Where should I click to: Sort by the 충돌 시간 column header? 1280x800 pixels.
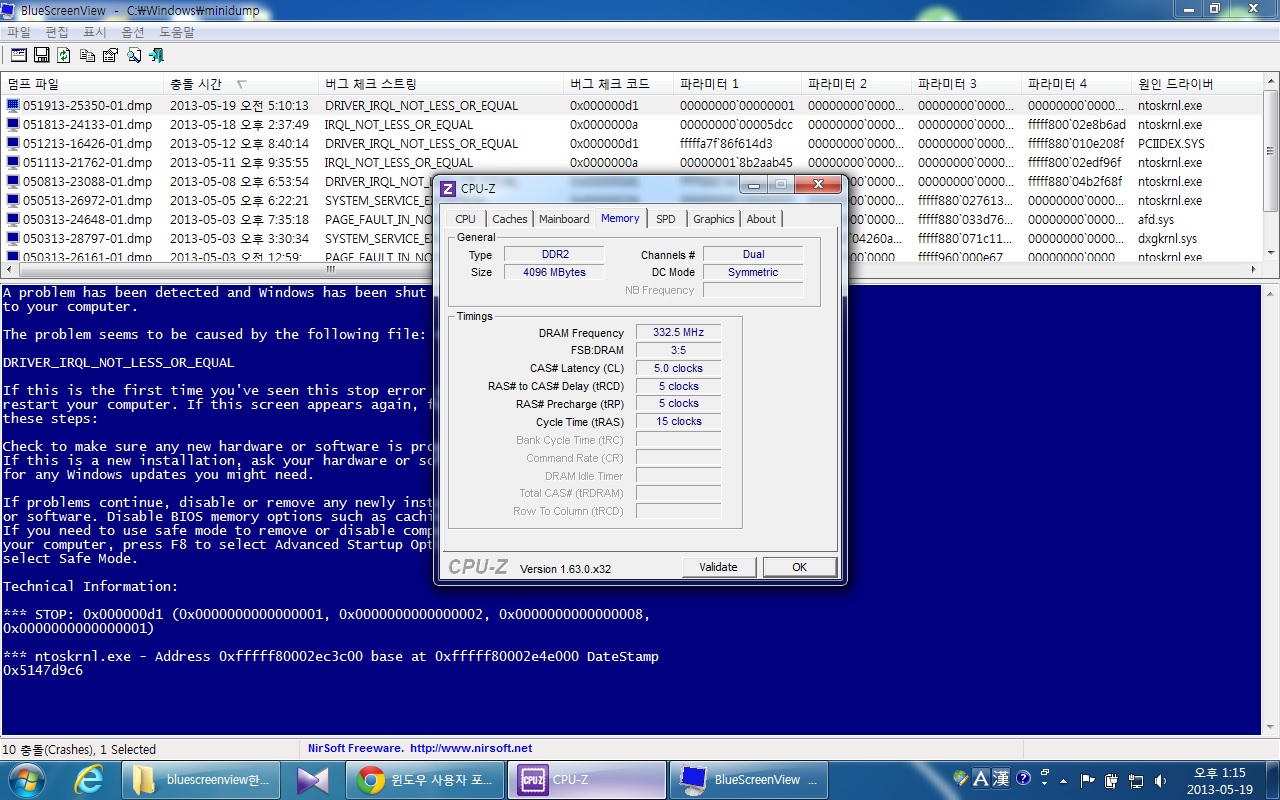coord(242,84)
